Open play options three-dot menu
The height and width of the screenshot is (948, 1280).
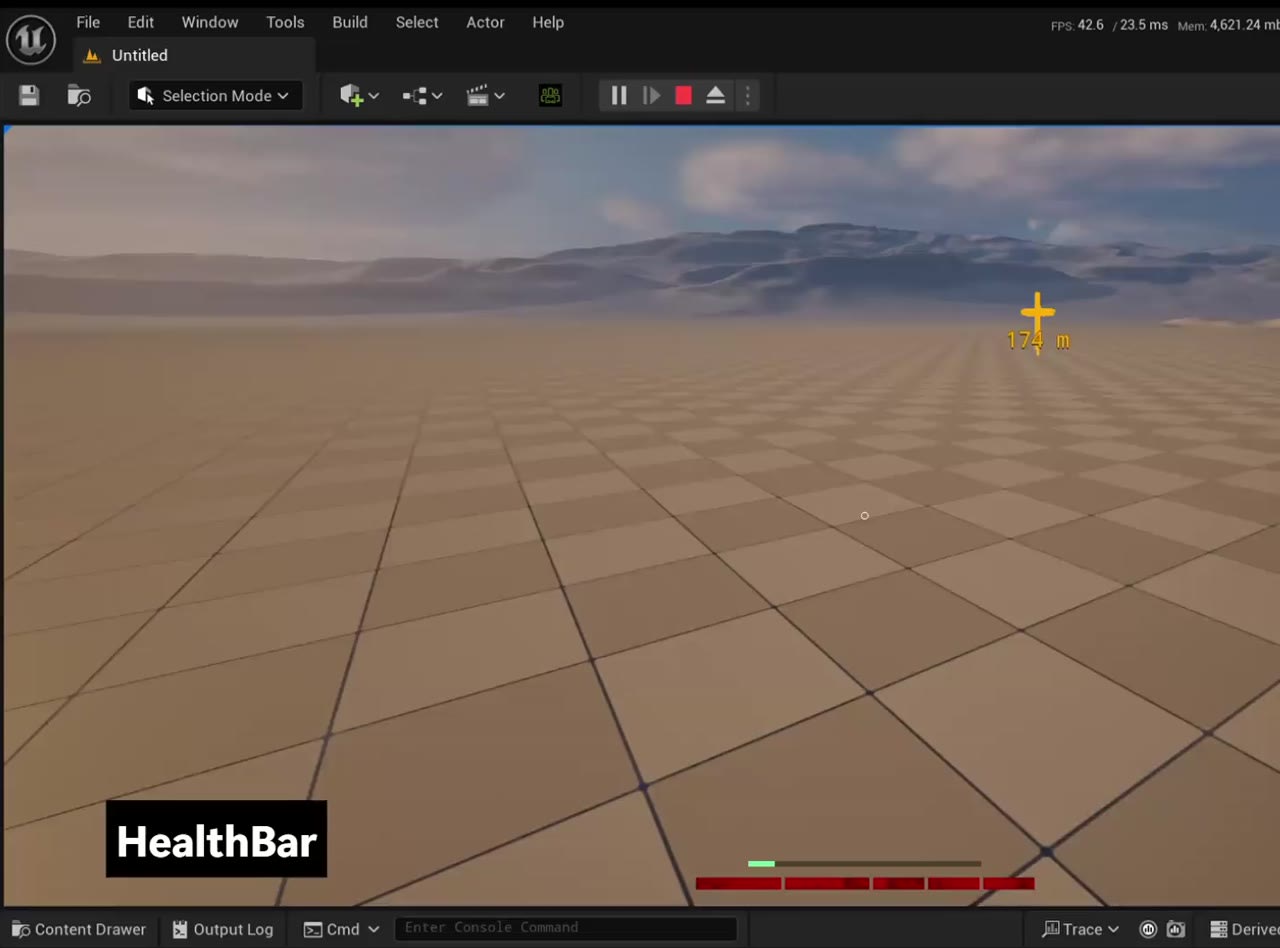[x=747, y=96]
